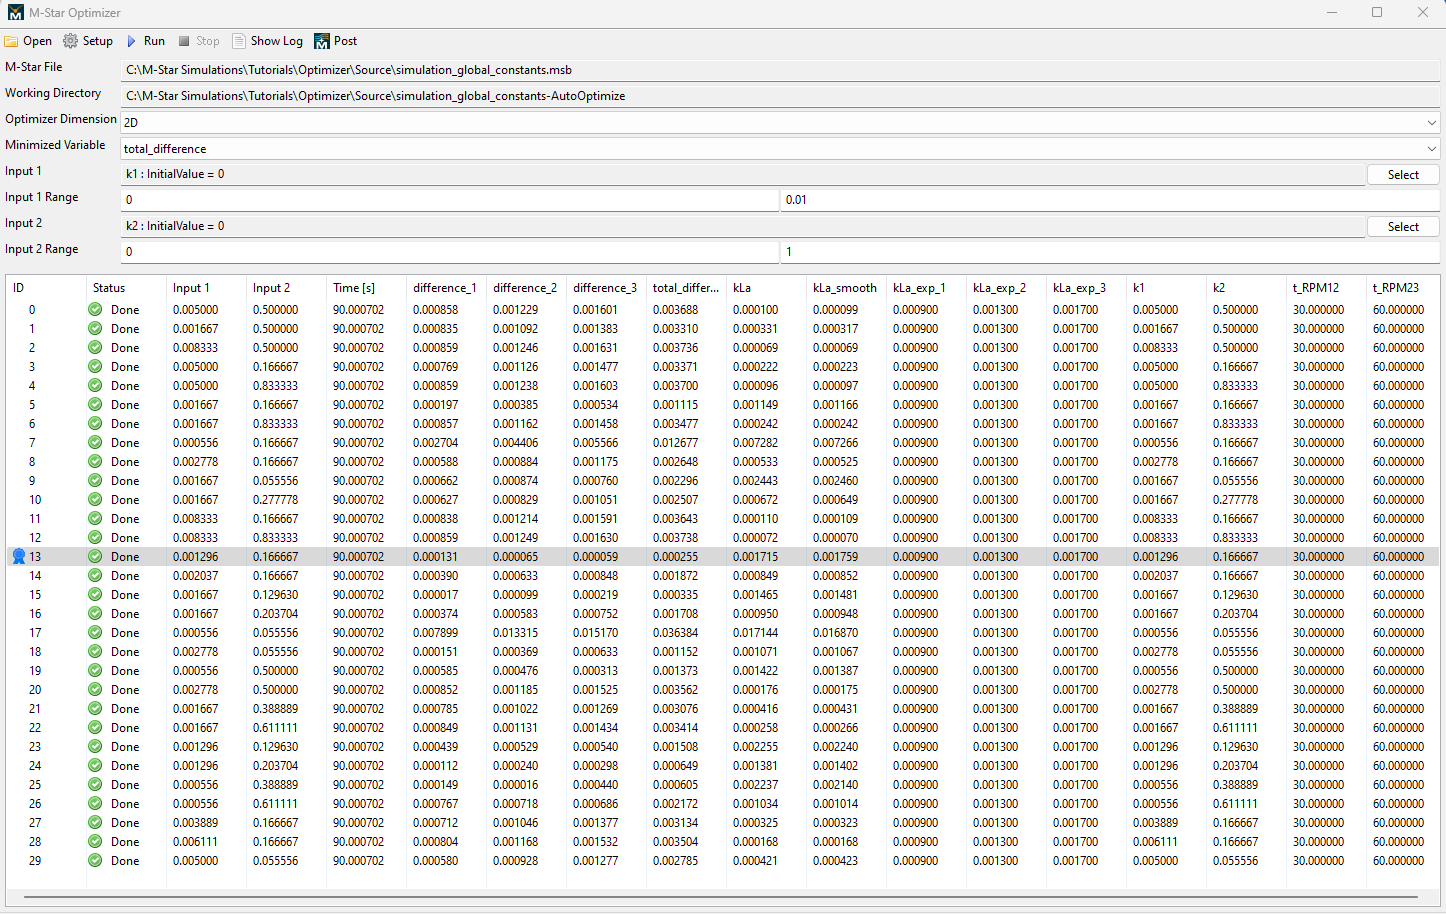Click the Select button for Input 1
The image size is (1446, 914).
click(1403, 174)
